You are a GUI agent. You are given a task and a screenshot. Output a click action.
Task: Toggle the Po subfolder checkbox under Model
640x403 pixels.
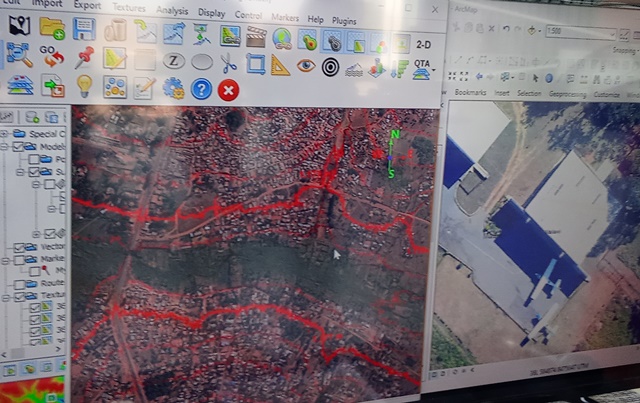point(34,159)
